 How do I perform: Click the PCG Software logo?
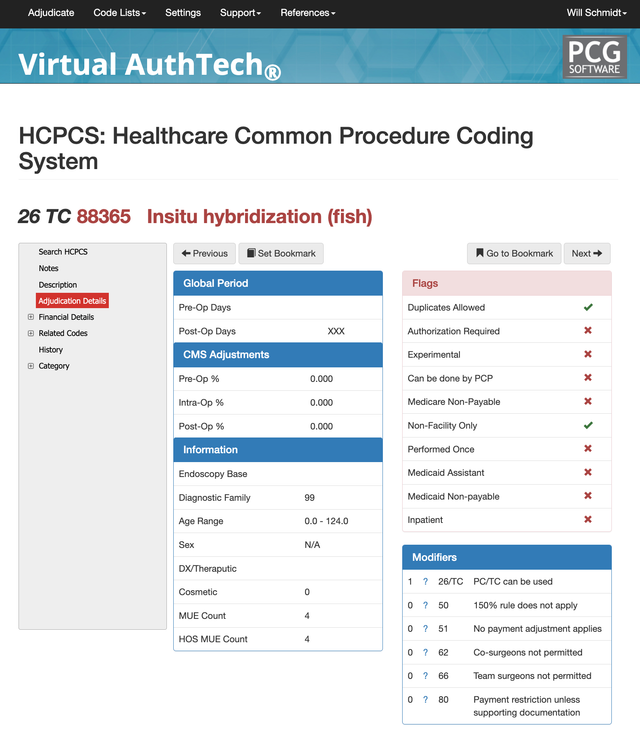(595, 56)
